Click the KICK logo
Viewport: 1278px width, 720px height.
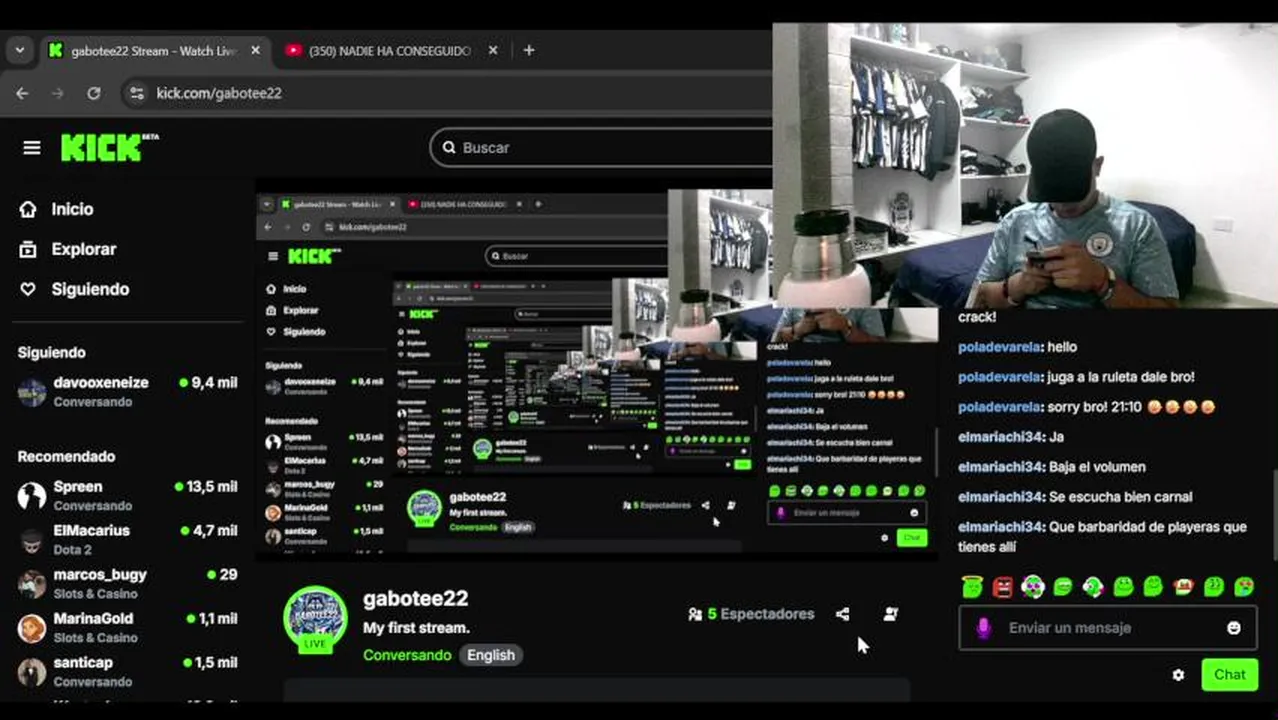click(x=109, y=148)
